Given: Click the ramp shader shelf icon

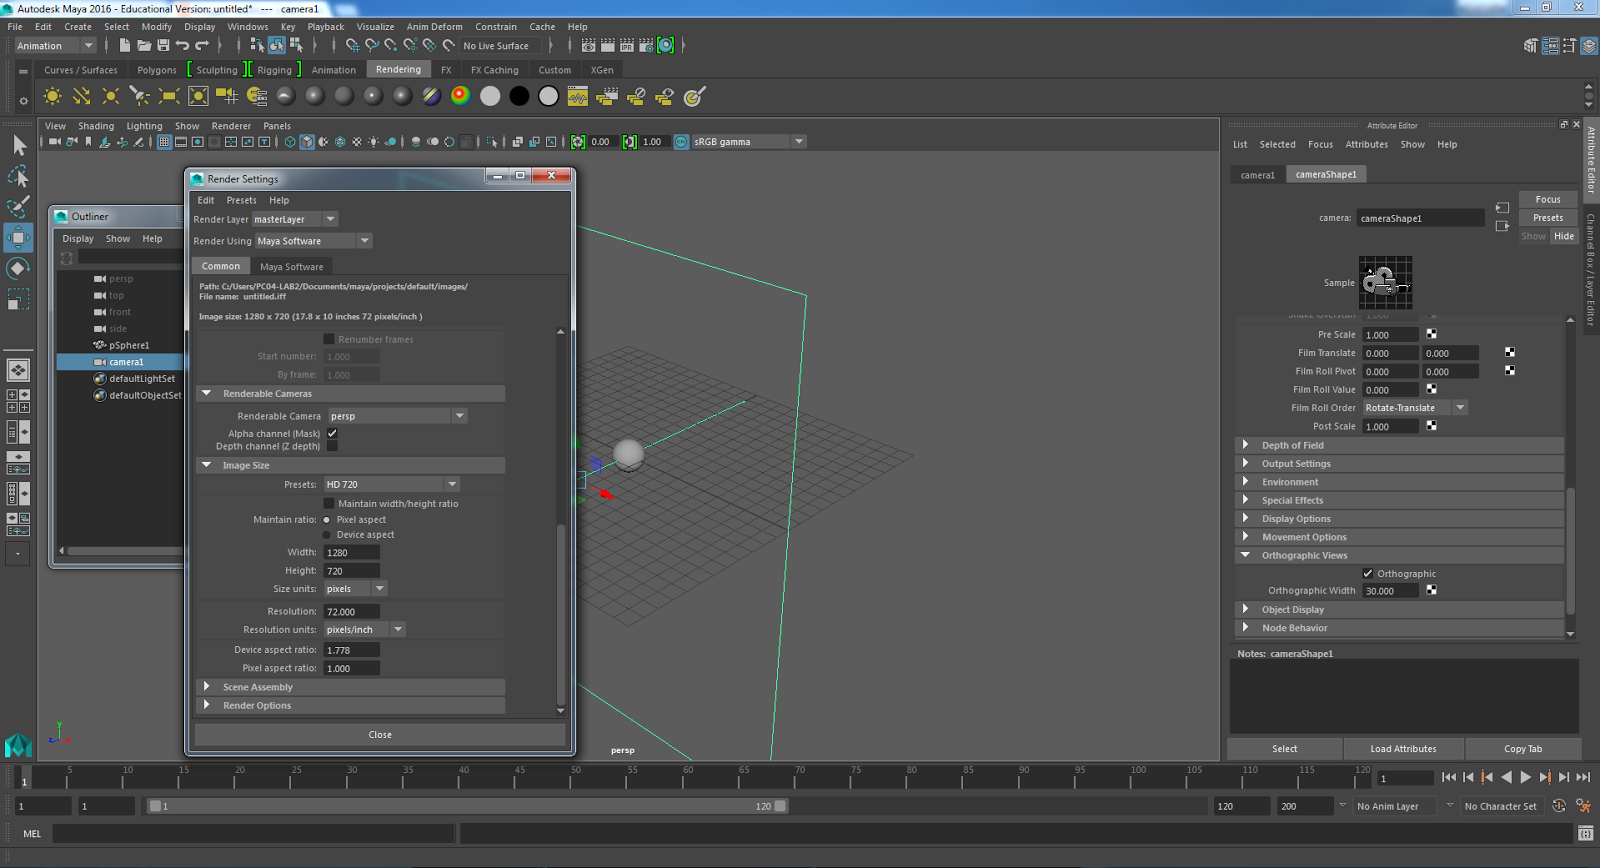Looking at the screenshot, I should click(x=460, y=96).
